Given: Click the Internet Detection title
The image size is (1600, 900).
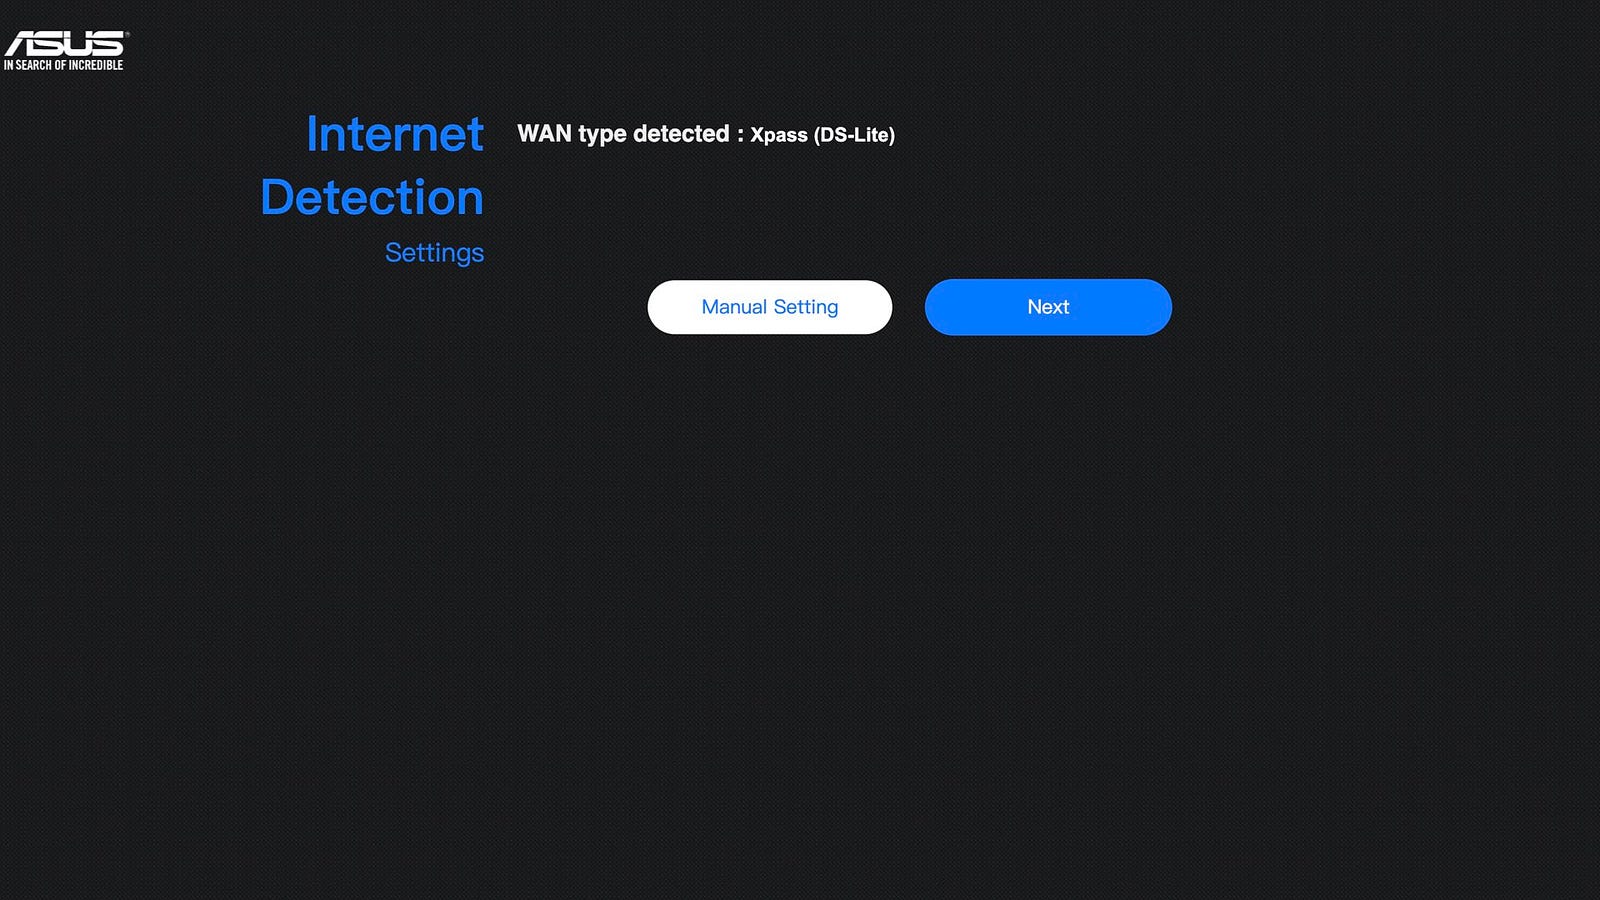Looking at the screenshot, I should coord(373,166).
